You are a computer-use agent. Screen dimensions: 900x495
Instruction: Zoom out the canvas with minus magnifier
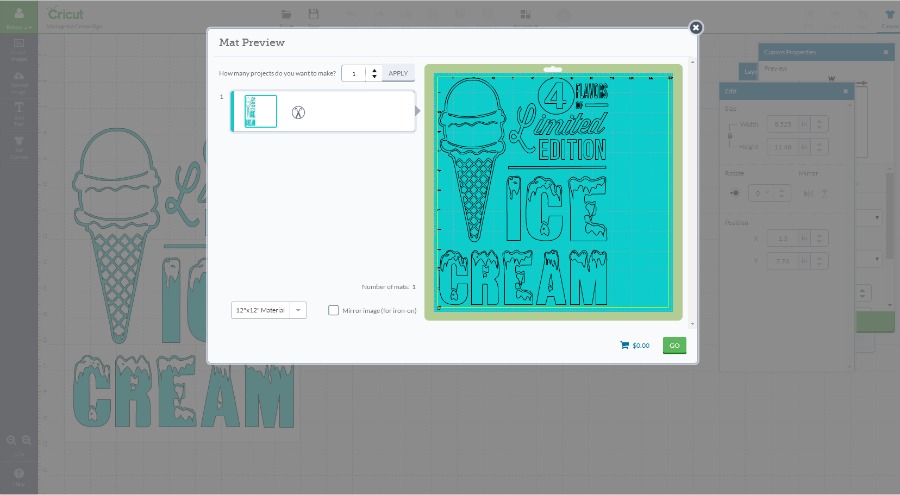pyautogui.click(x=11, y=440)
